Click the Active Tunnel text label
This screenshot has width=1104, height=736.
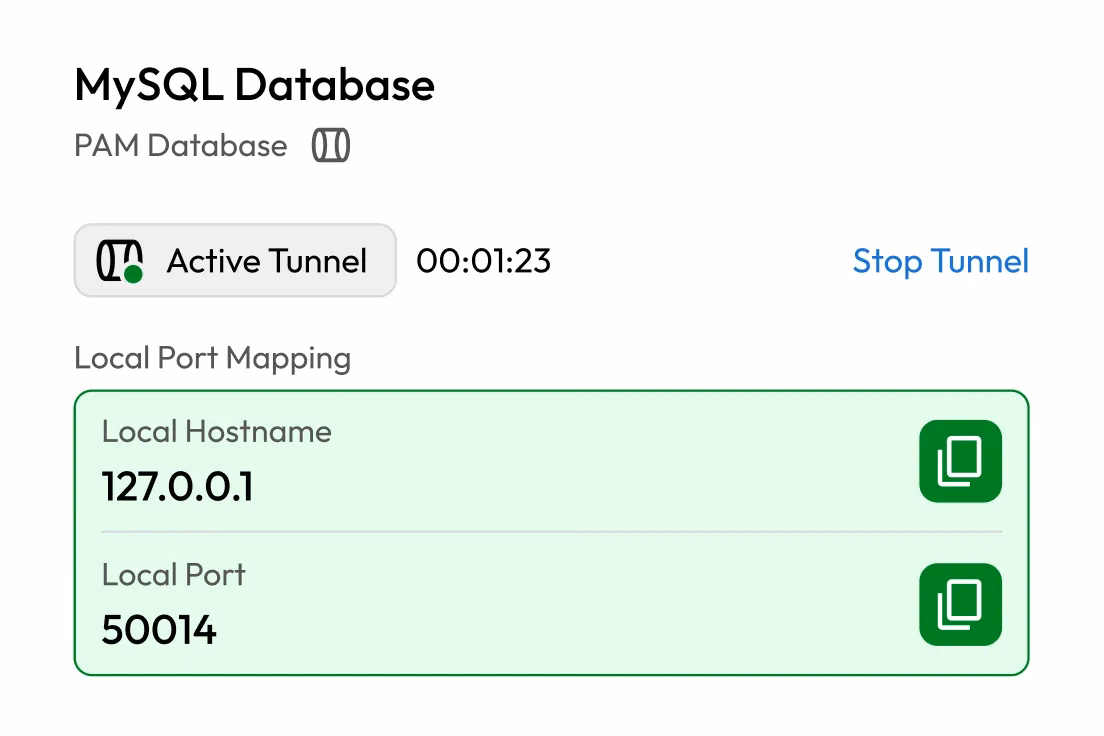267,261
